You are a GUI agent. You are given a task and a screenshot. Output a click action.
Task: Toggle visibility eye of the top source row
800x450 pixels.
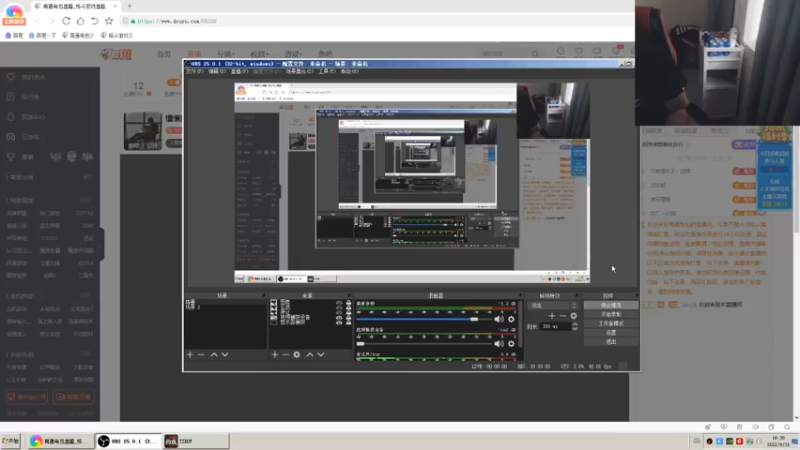(339, 303)
